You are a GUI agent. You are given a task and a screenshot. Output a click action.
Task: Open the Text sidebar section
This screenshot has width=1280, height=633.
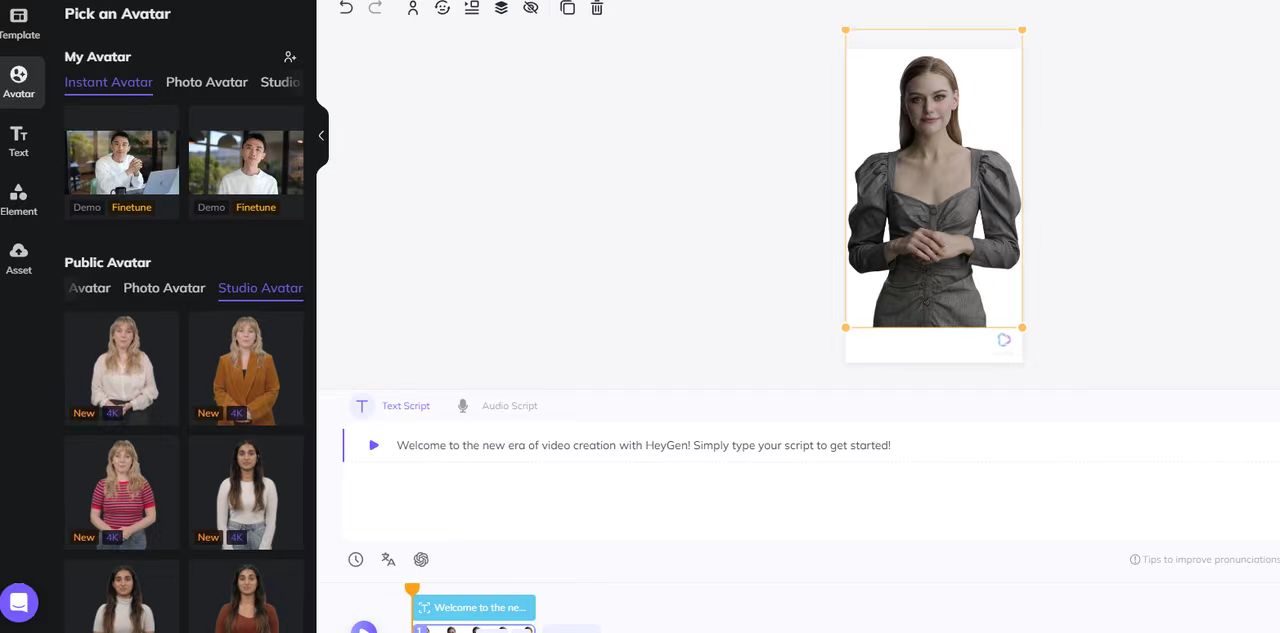19,141
